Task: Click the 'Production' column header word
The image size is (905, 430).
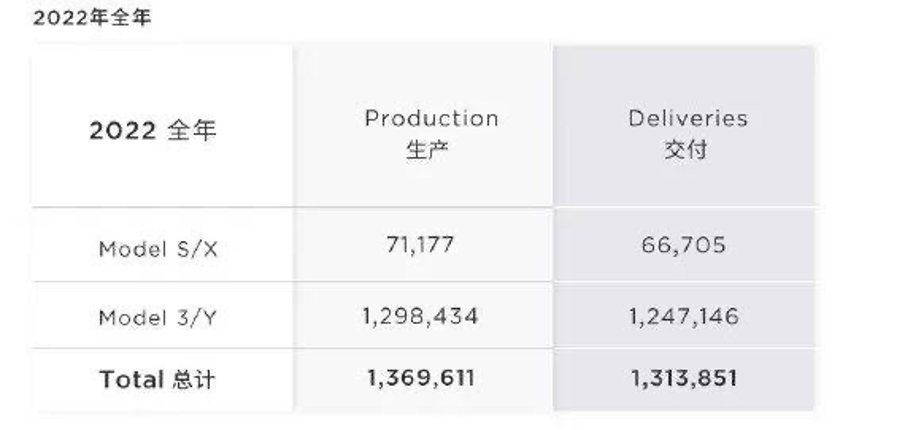Action: click(431, 118)
